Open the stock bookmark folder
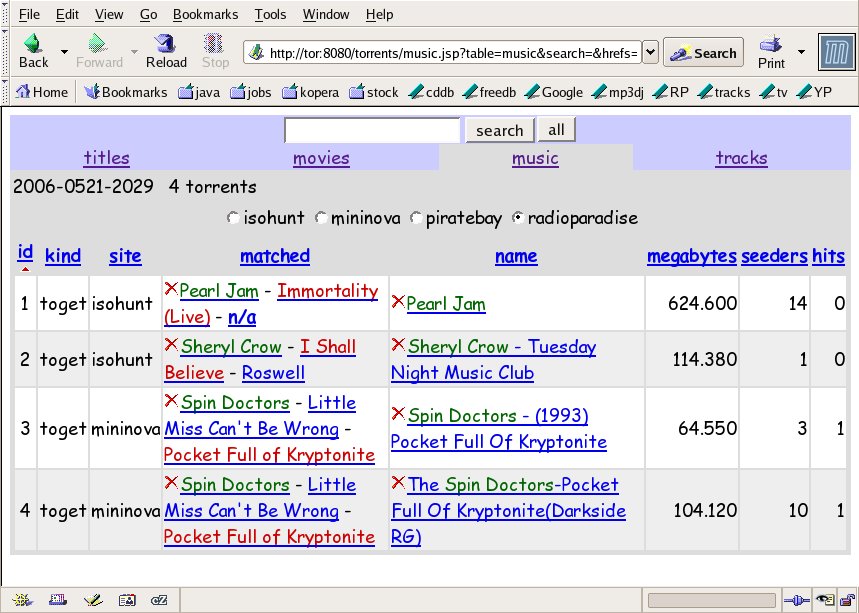Screen dimensions: 859x613 tap(374, 92)
